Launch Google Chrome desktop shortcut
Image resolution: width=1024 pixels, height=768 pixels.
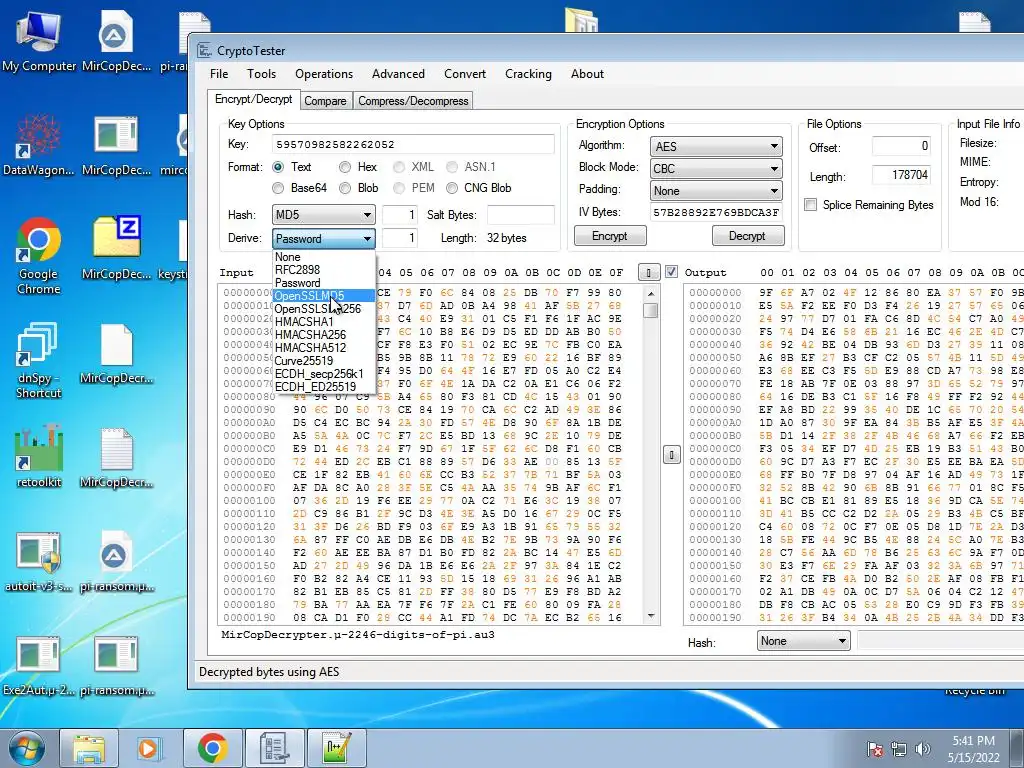pyautogui.click(x=39, y=256)
